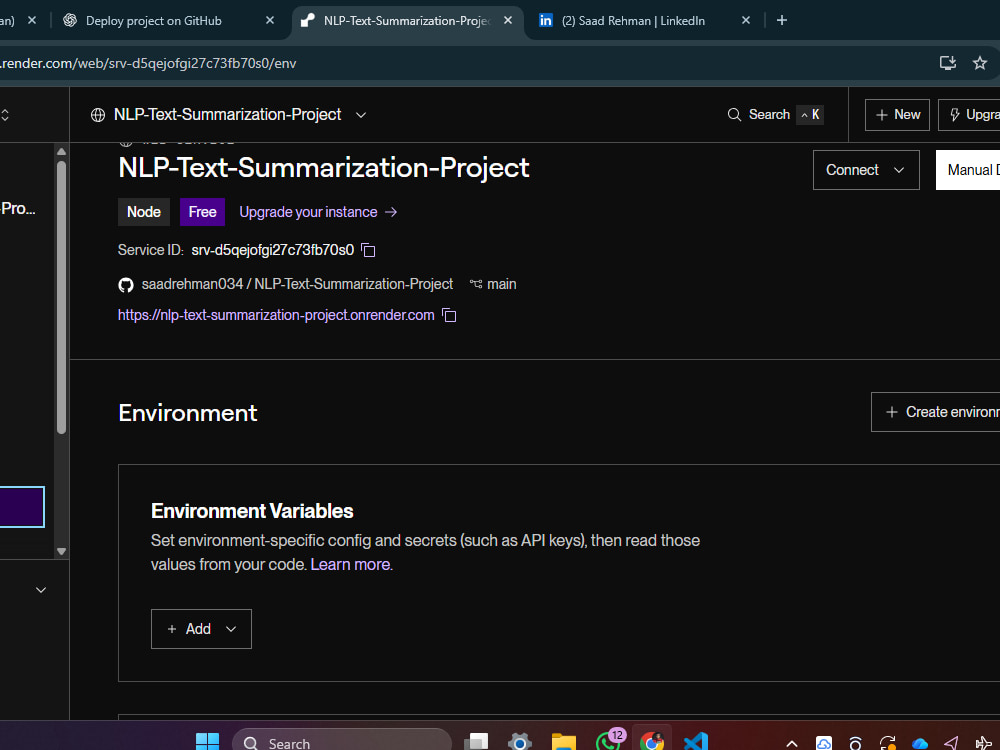1000x750 pixels.
Task: Click the Service ID value srv-d5qejofgi27c73fb70s0
Action: coord(272,250)
